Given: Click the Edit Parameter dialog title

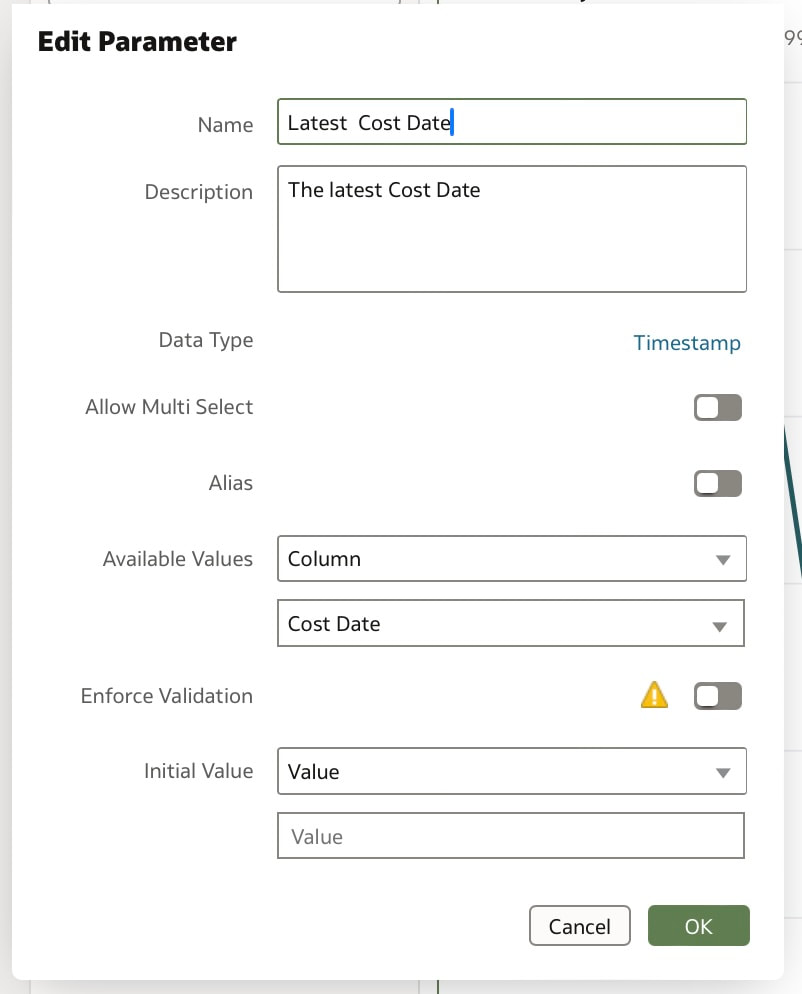Looking at the screenshot, I should (x=137, y=42).
